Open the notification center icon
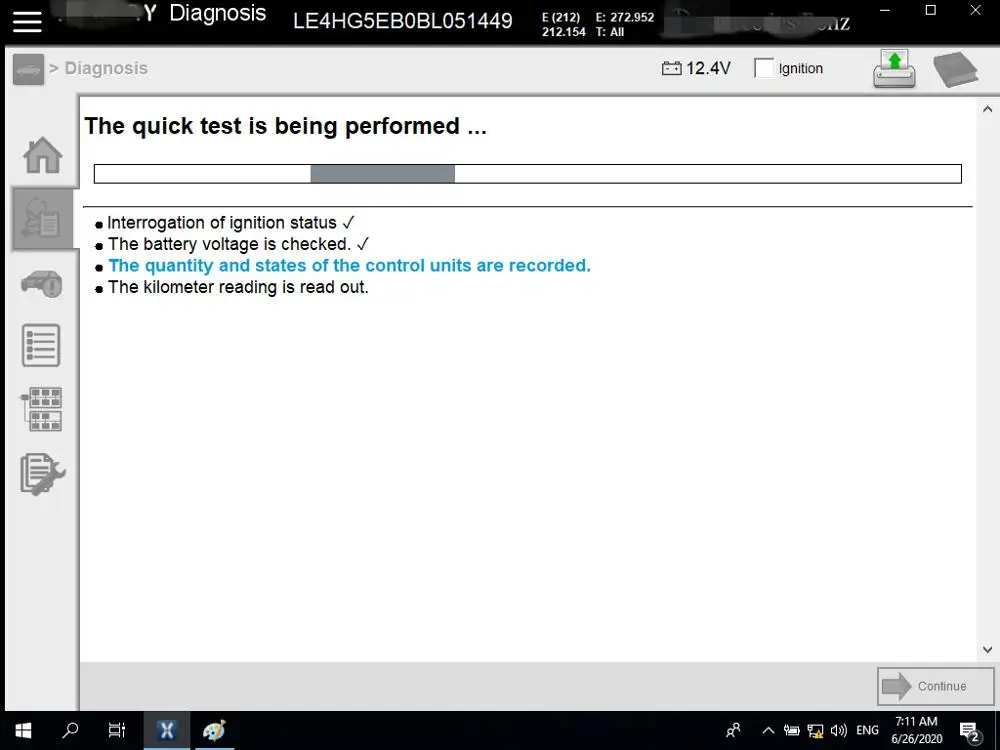This screenshot has width=1000, height=750. pyautogui.click(x=969, y=732)
